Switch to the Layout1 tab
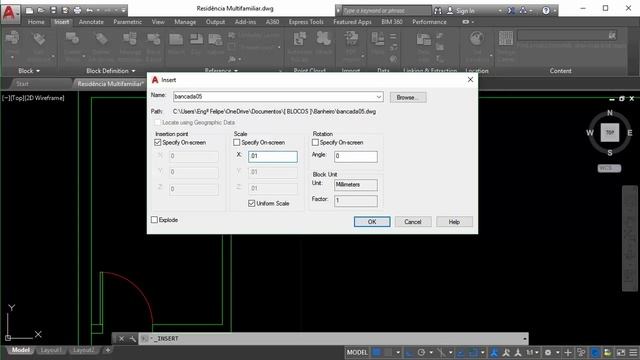 (51, 350)
